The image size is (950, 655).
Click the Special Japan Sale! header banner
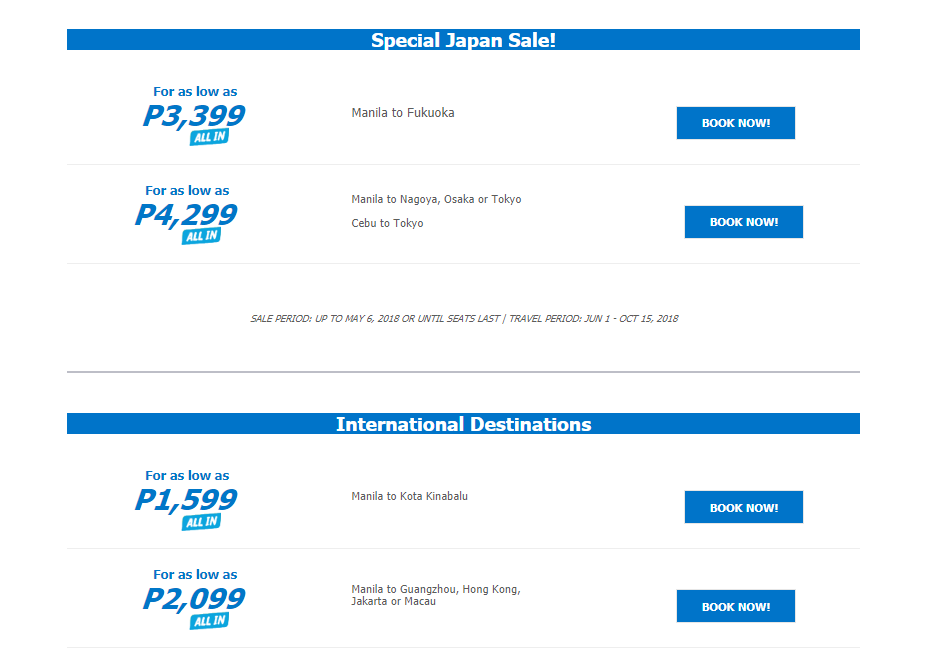point(463,39)
